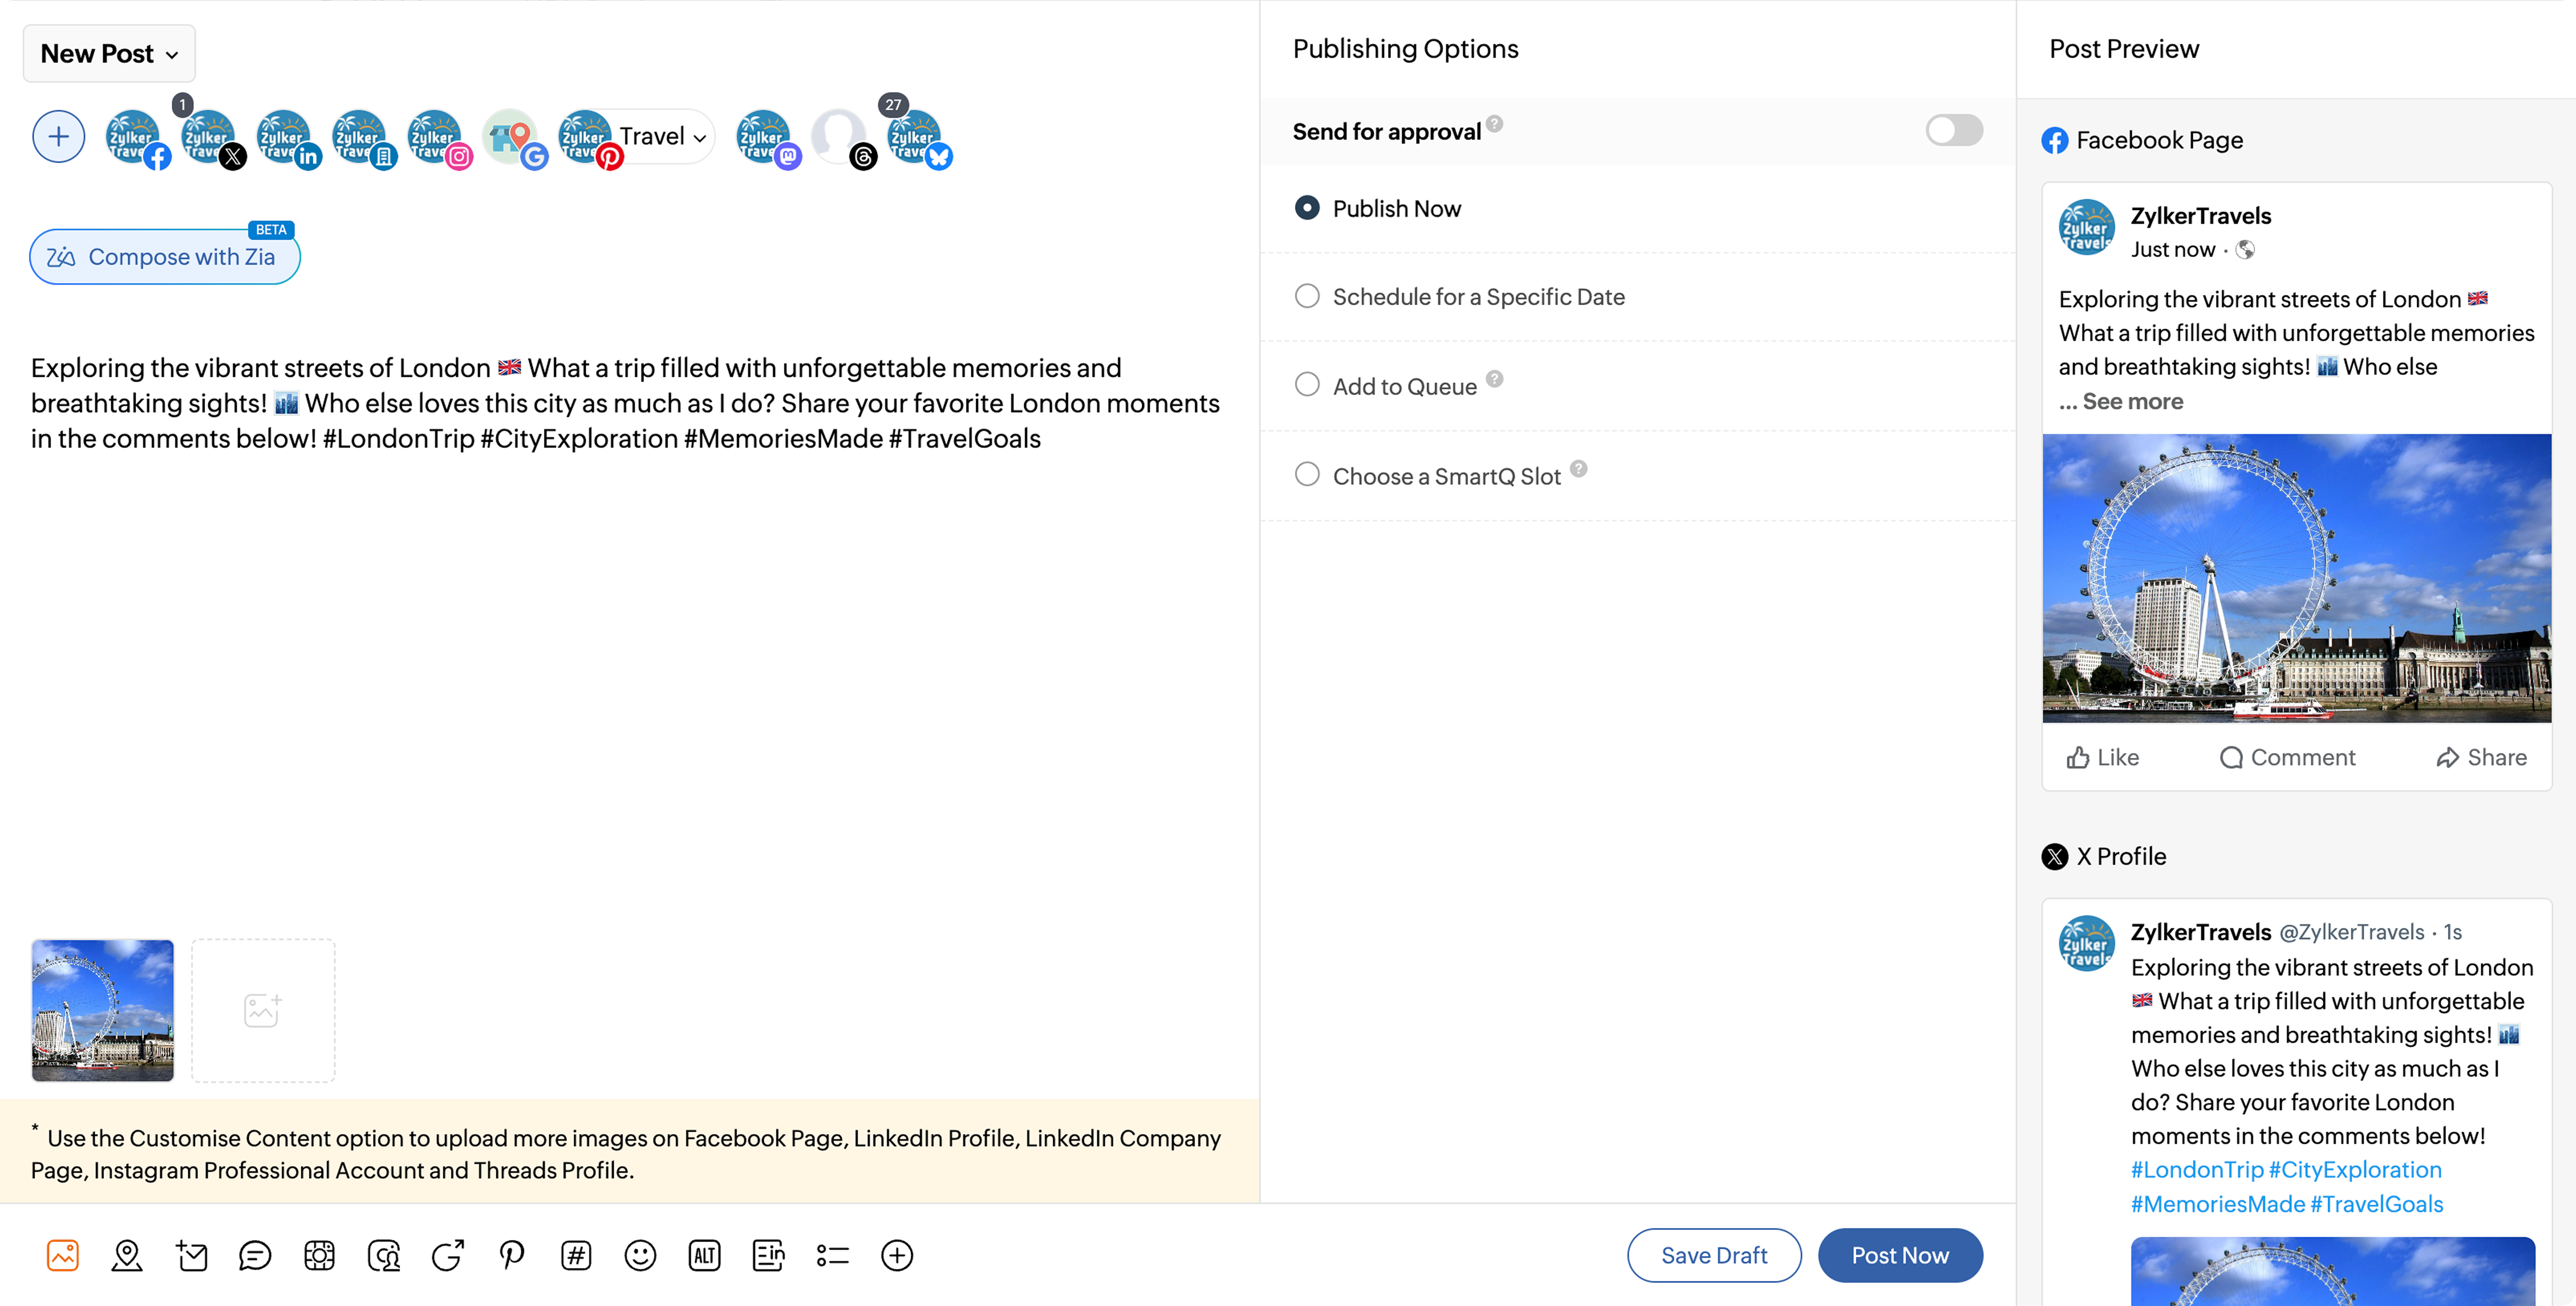
Task: Open the New Post dropdown
Action: [x=109, y=53]
